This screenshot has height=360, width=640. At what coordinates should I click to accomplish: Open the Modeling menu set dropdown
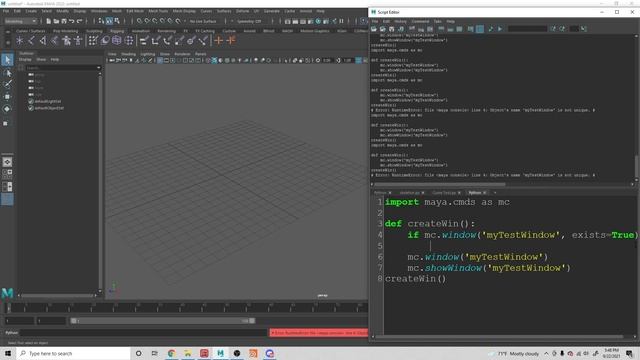(20, 21)
